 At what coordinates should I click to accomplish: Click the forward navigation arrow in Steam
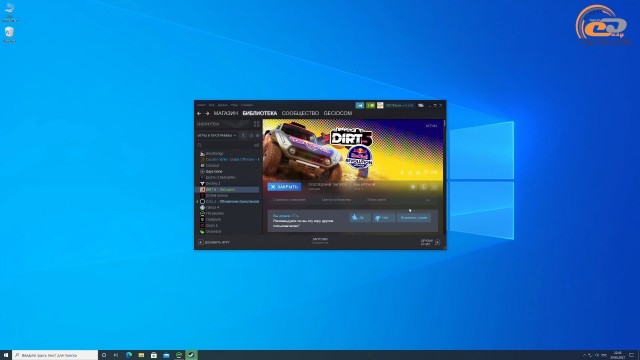[x=207, y=113]
